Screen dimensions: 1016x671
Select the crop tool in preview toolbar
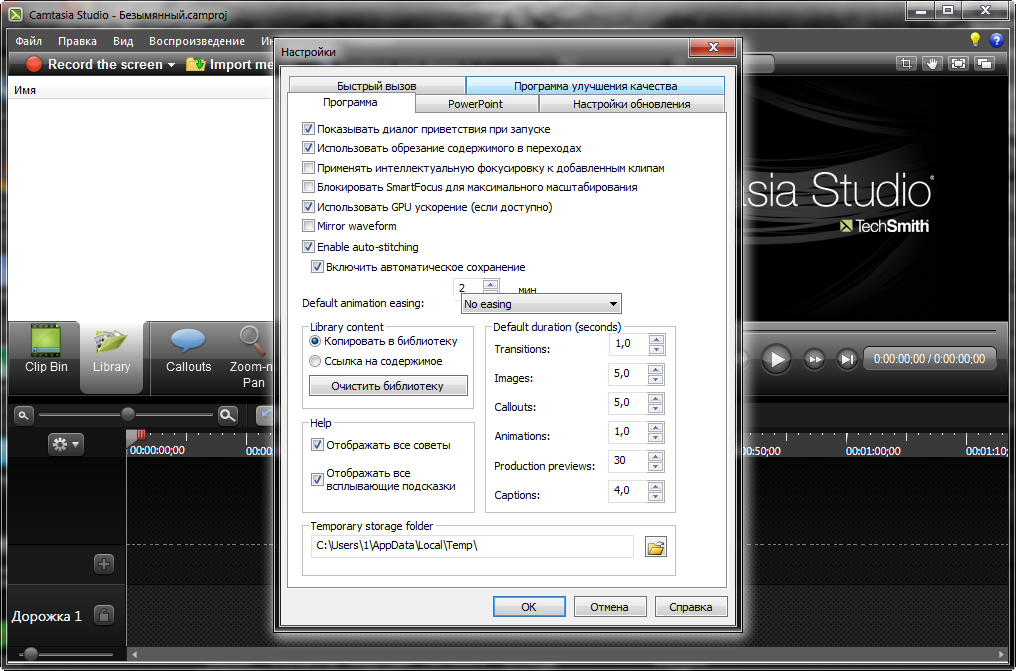[x=906, y=63]
